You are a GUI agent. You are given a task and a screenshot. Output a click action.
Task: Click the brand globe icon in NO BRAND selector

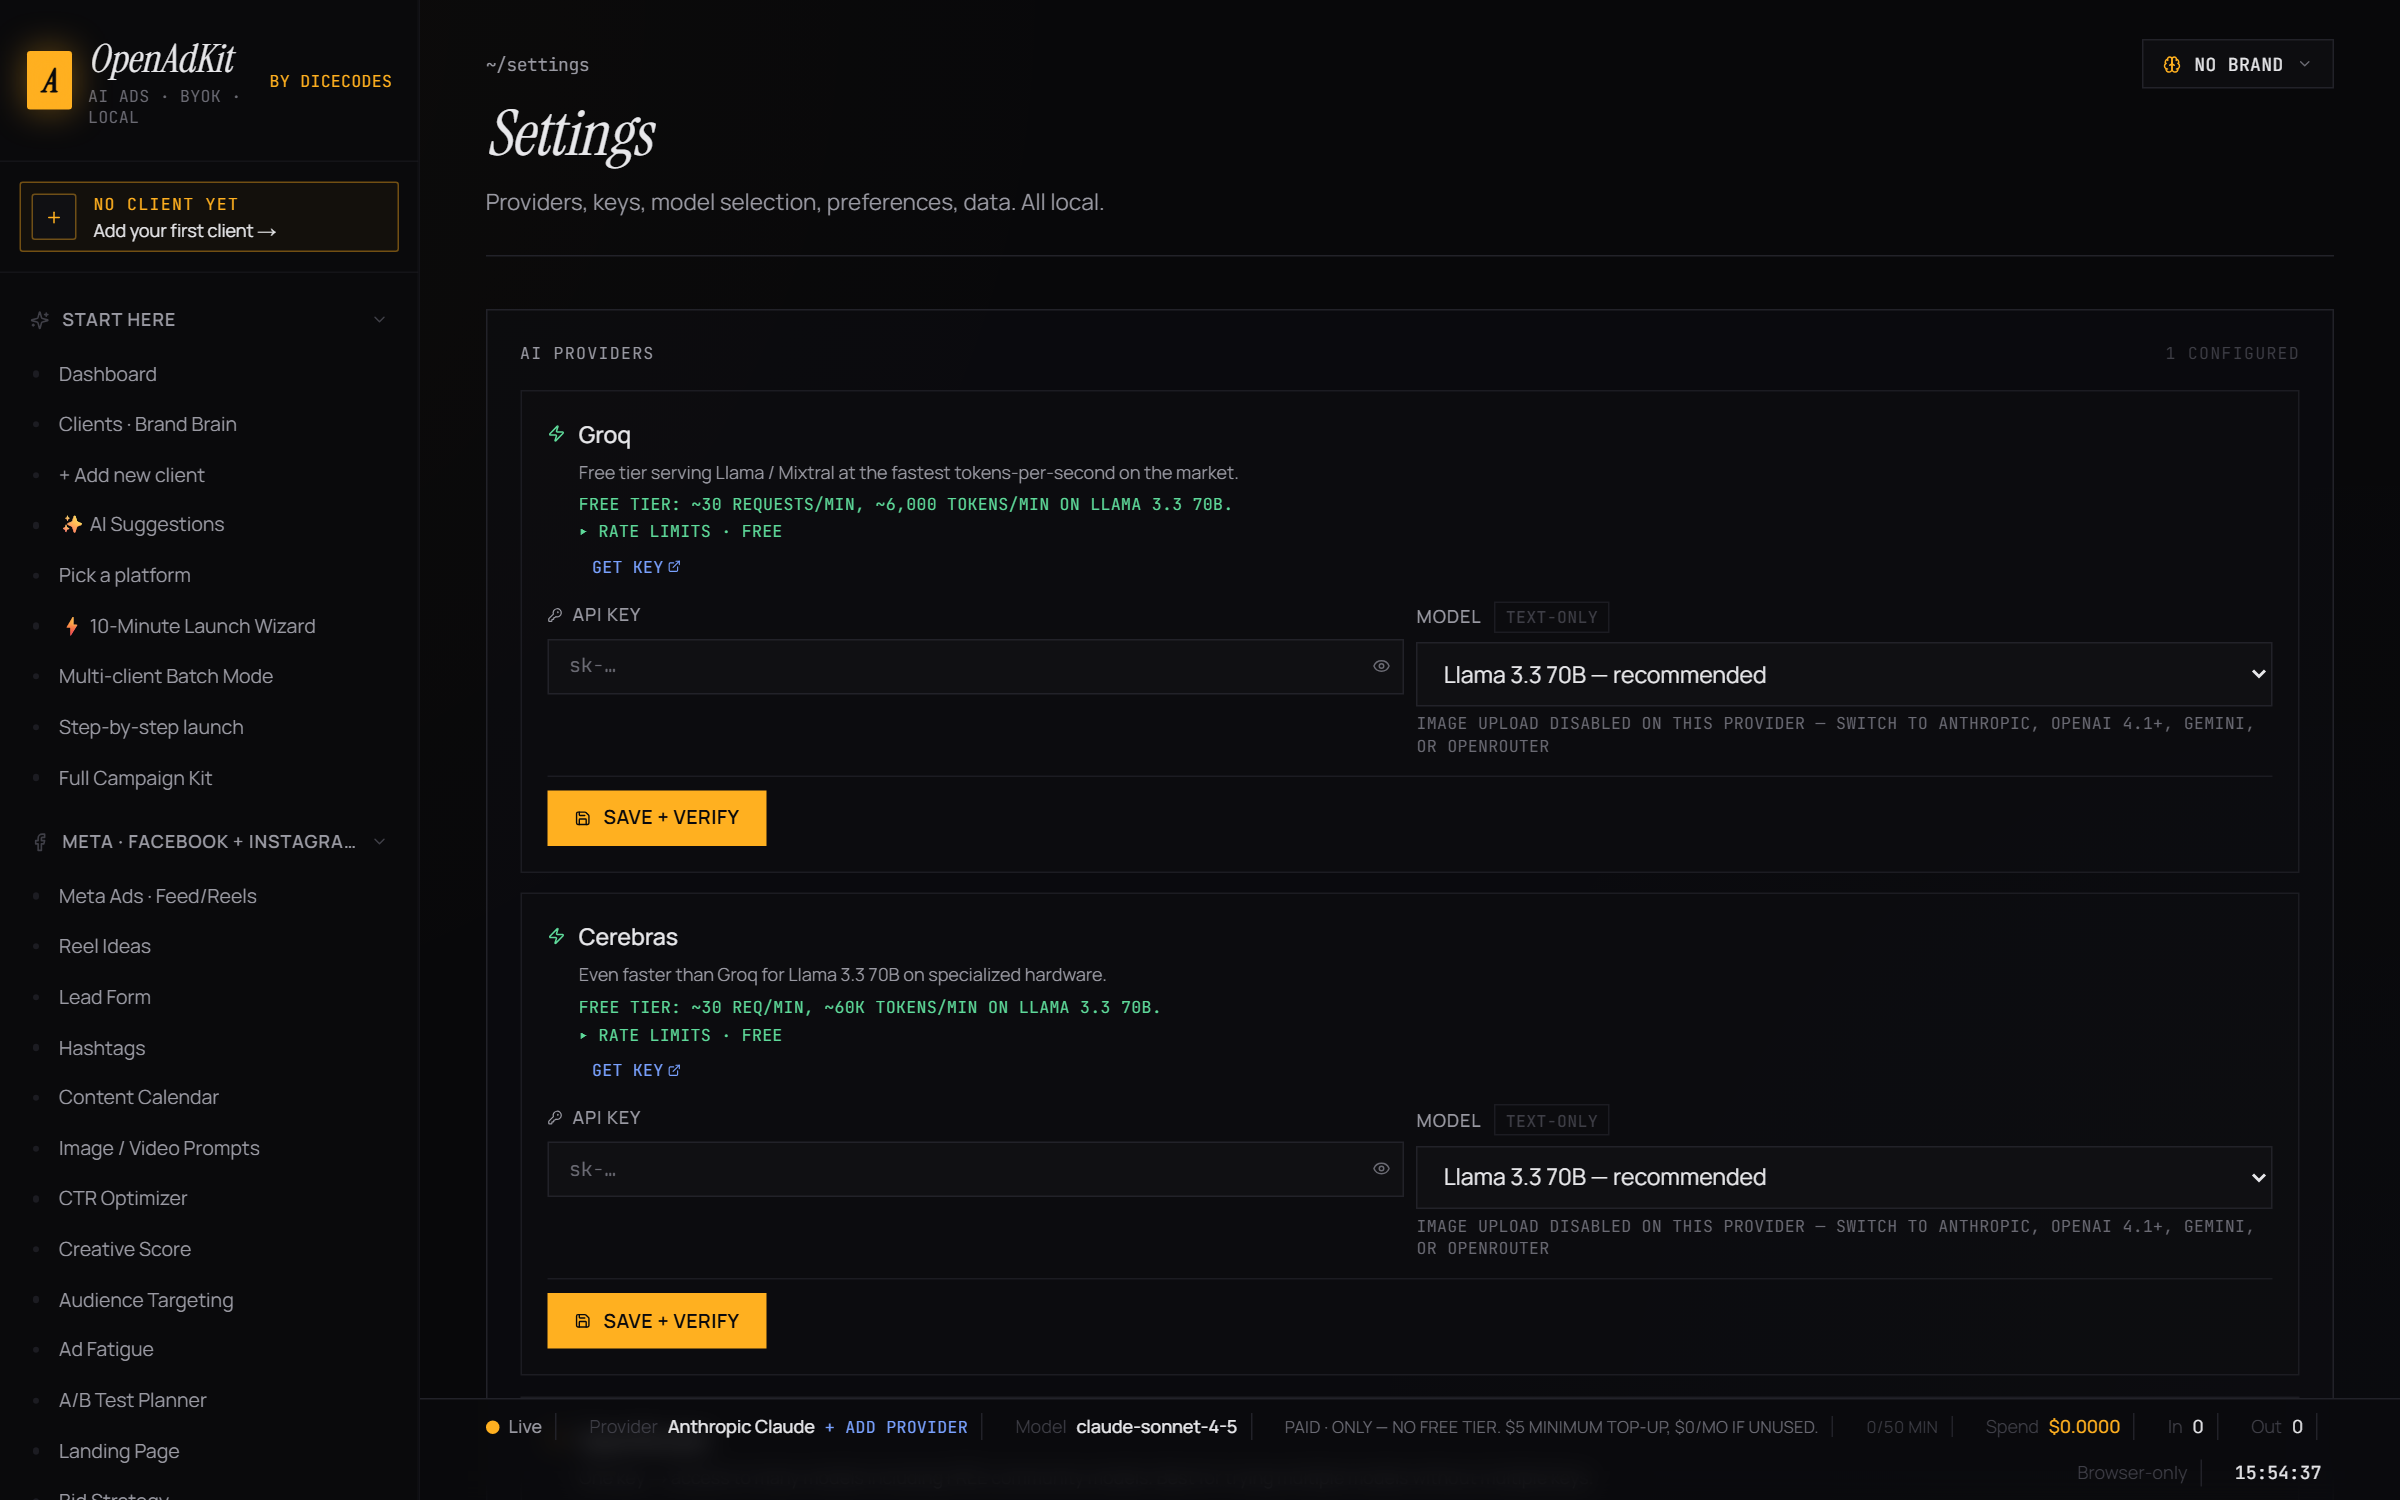tap(2172, 64)
